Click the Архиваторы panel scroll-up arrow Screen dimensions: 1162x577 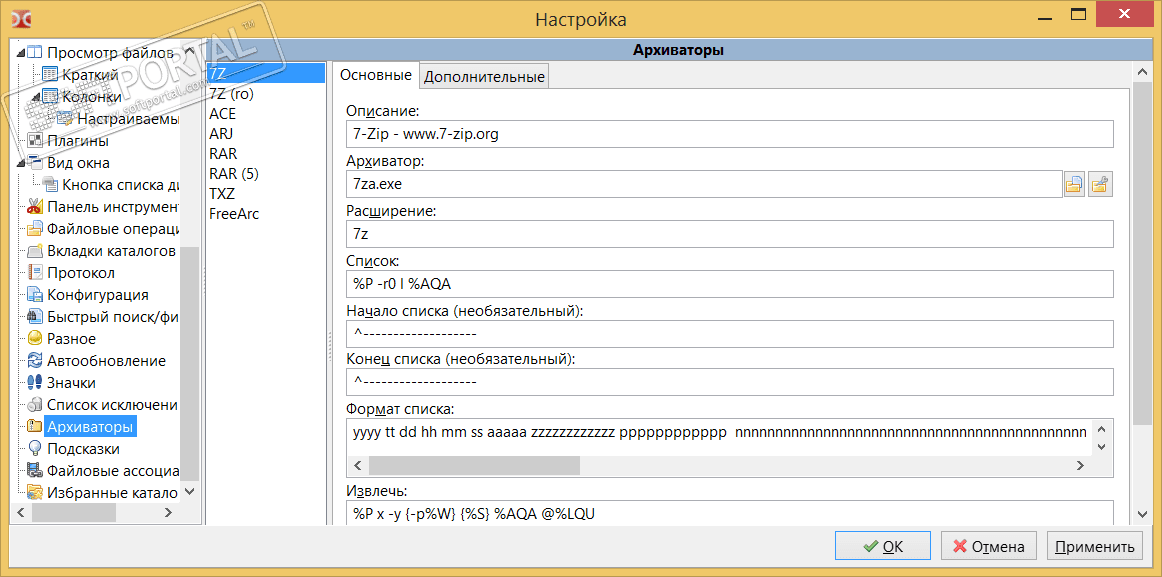1141,72
